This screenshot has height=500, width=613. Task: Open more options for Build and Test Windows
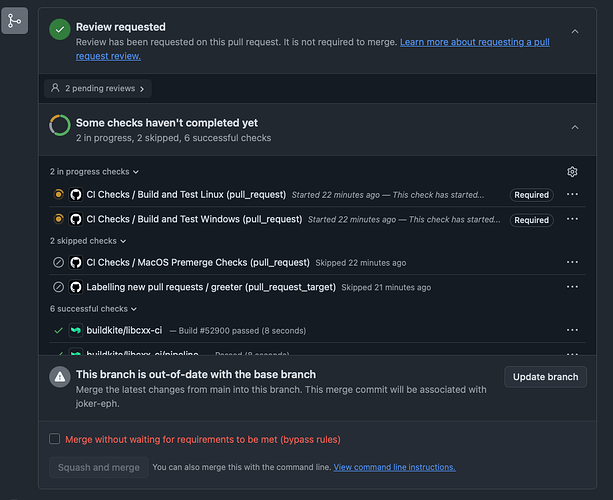point(572,219)
